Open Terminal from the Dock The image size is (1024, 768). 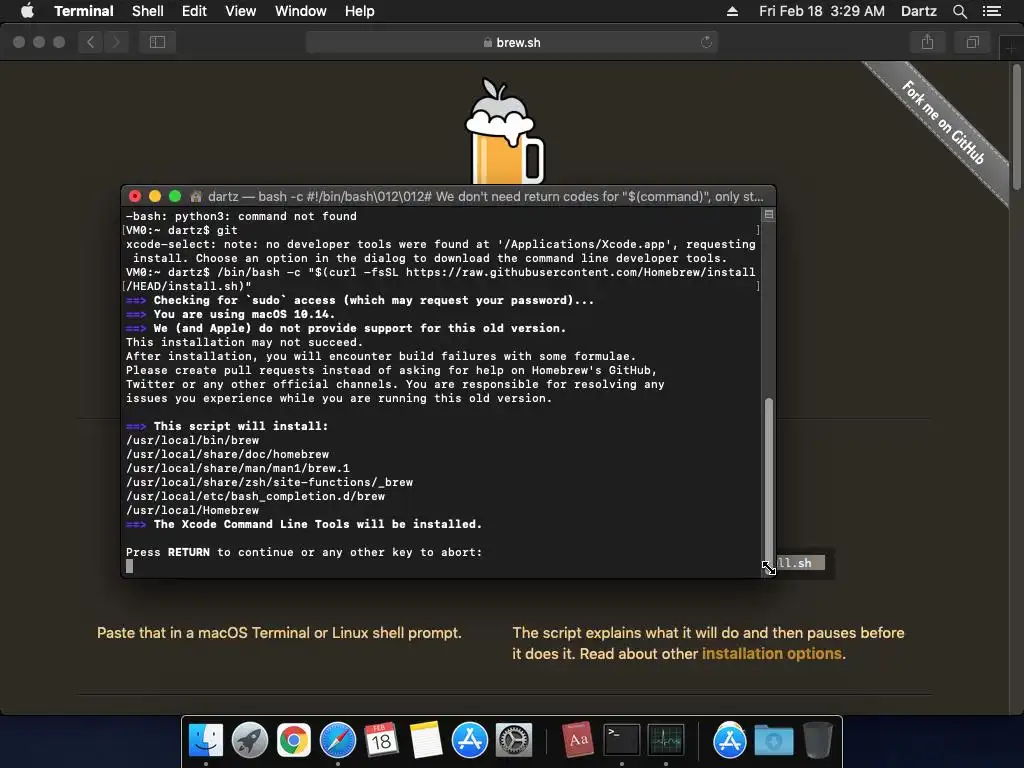622,741
